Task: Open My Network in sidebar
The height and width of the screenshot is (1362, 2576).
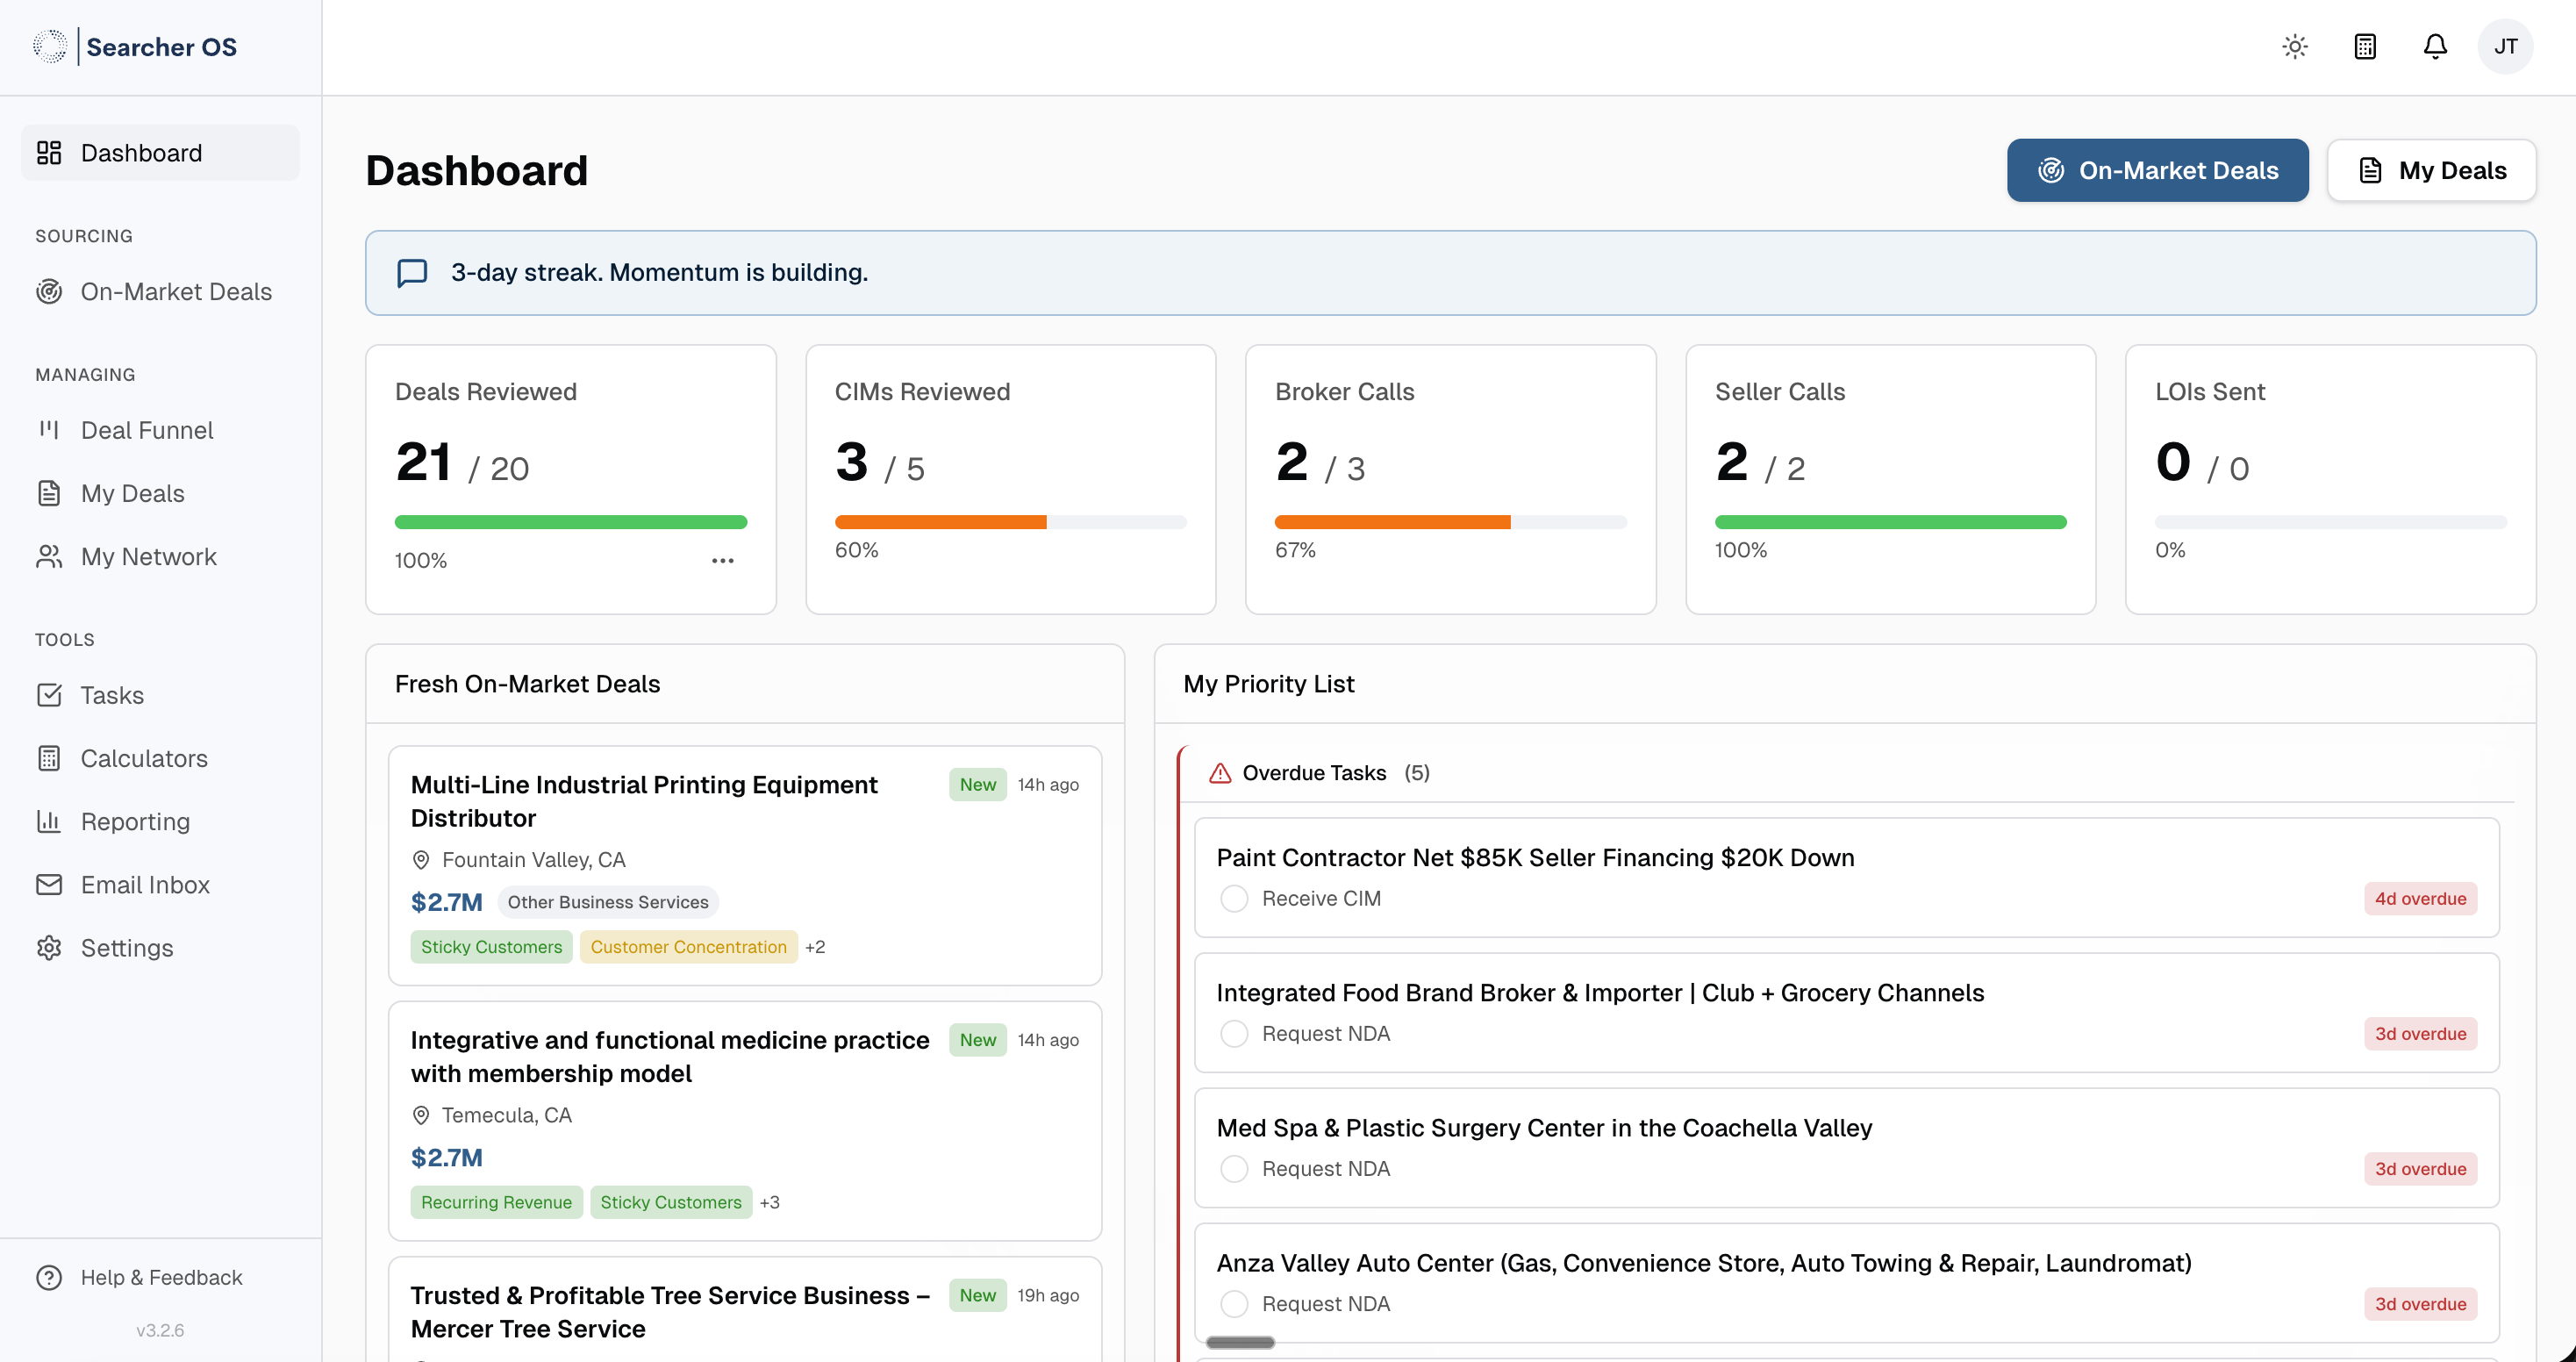Action: pyautogui.click(x=148, y=557)
